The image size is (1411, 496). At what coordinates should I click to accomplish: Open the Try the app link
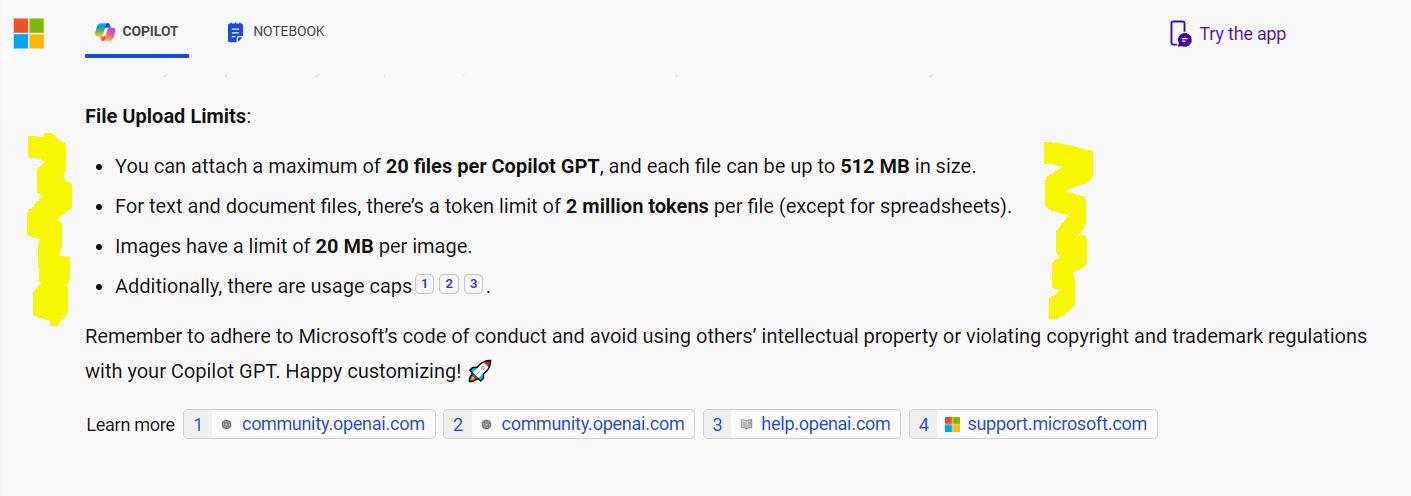coord(1242,34)
